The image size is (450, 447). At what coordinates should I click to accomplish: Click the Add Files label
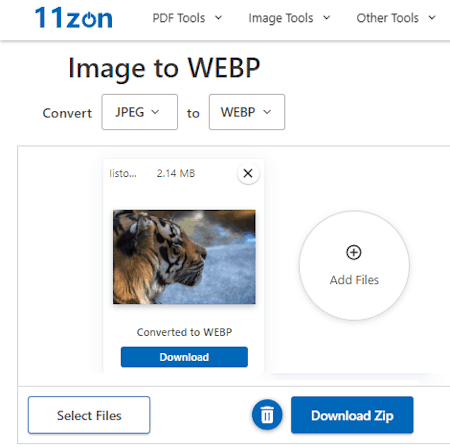(x=354, y=280)
